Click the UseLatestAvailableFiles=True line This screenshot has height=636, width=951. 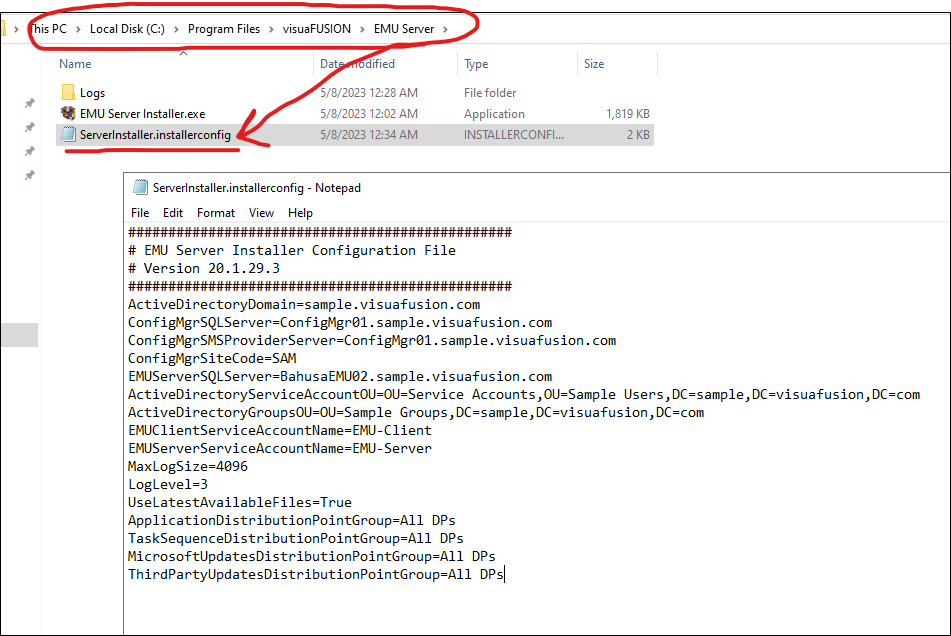click(240, 503)
